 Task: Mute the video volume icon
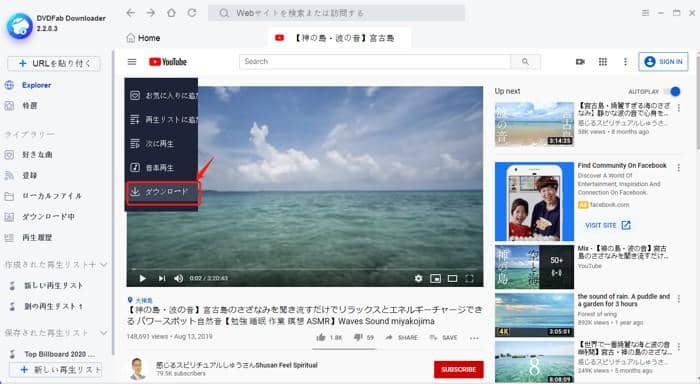179,279
